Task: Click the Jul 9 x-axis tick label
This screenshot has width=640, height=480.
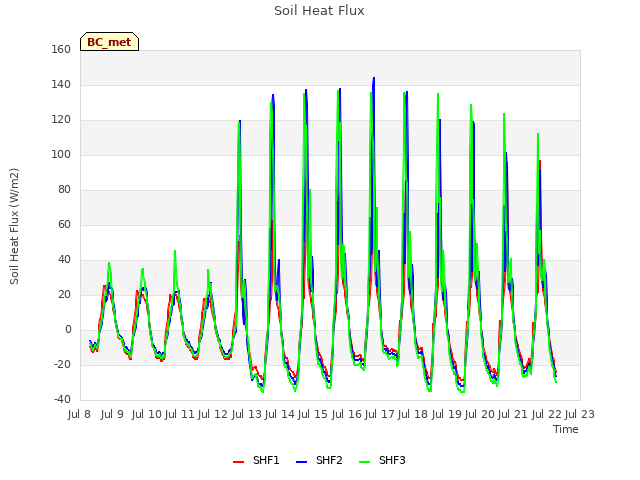Action: click(x=112, y=414)
